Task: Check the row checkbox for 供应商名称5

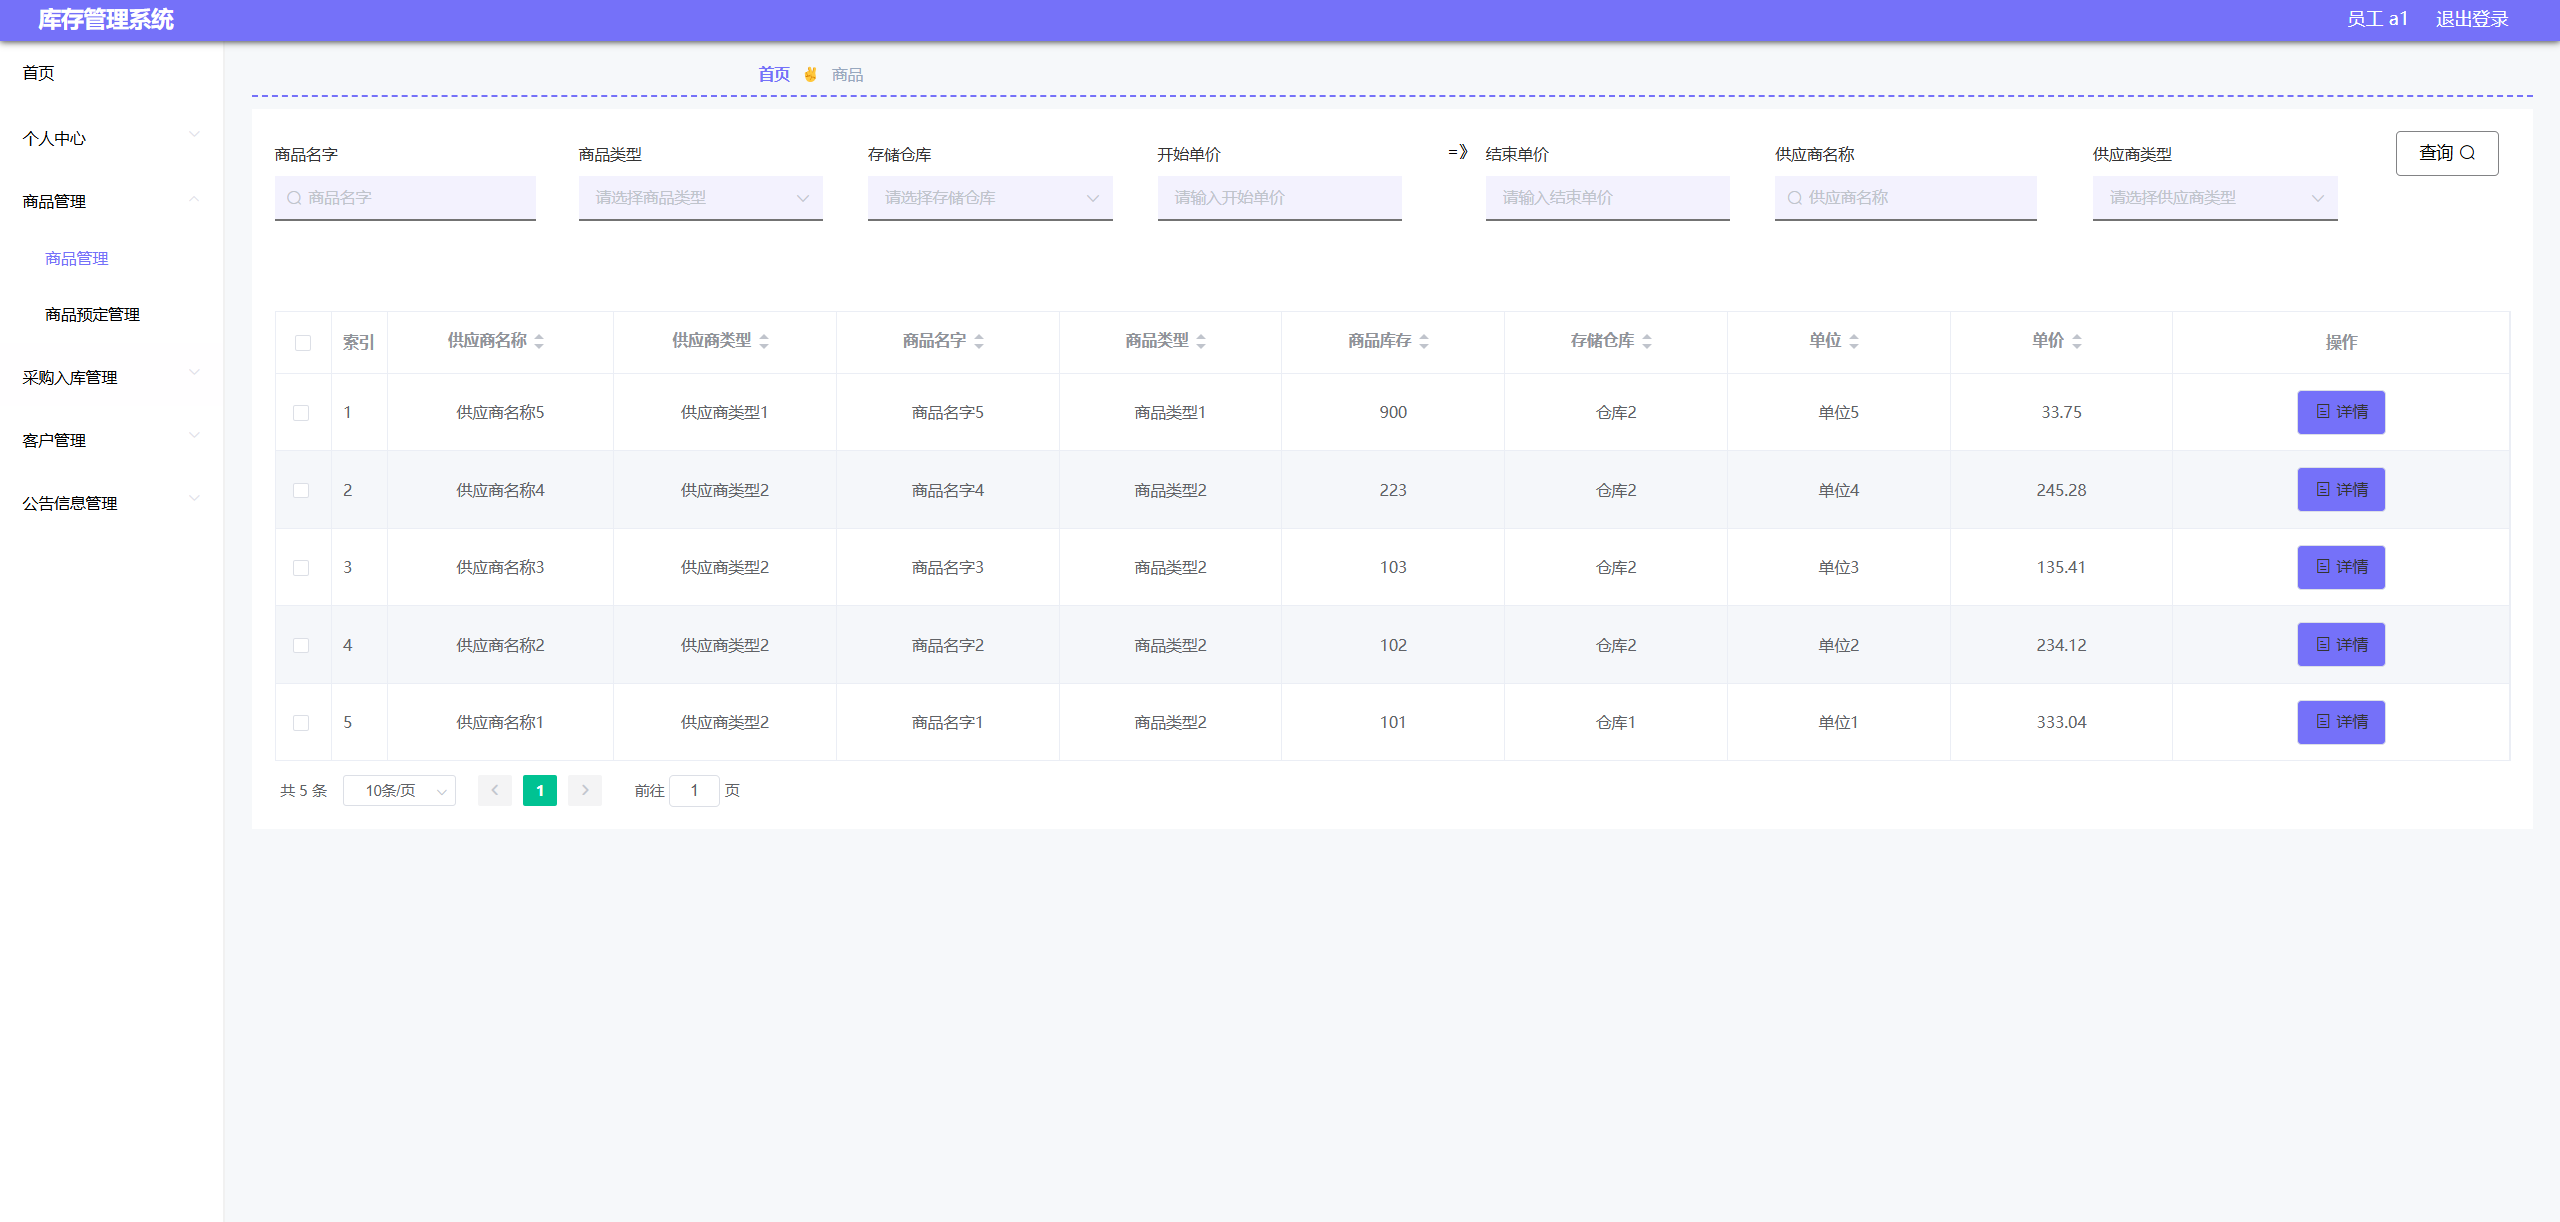Action: coord(301,413)
